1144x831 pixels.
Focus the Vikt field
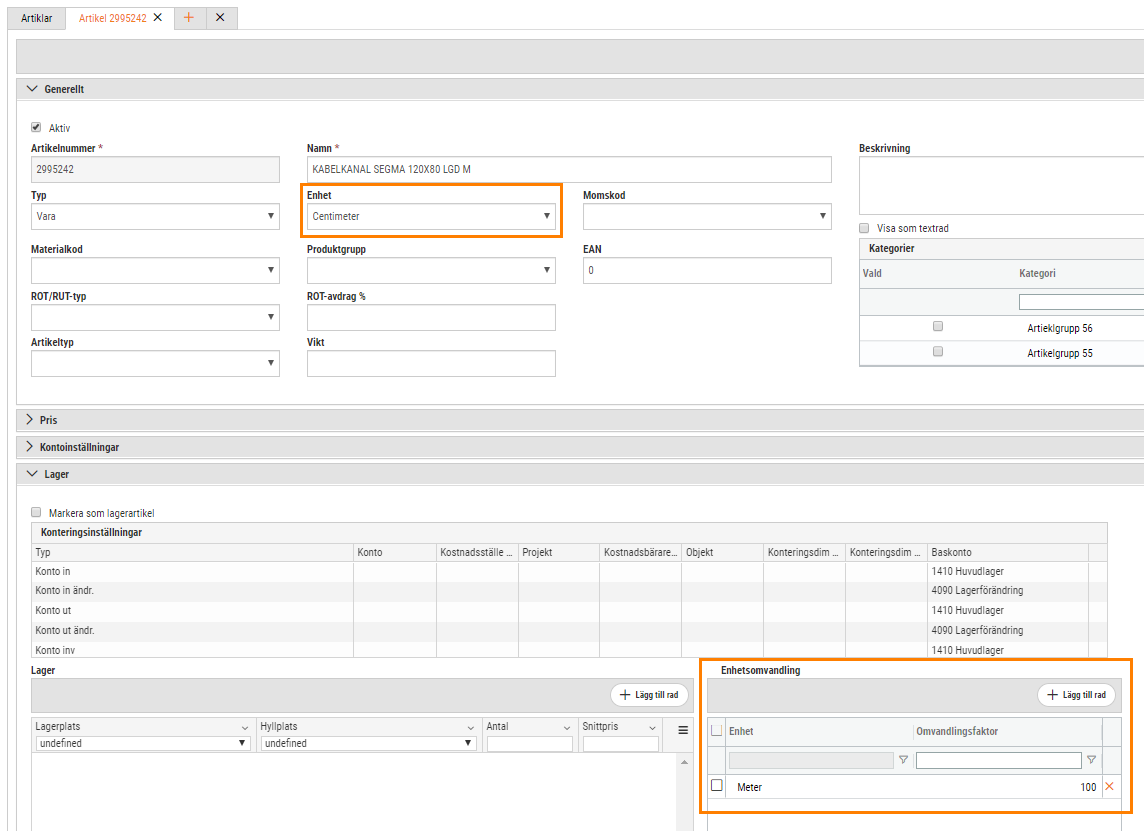(x=431, y=363)
